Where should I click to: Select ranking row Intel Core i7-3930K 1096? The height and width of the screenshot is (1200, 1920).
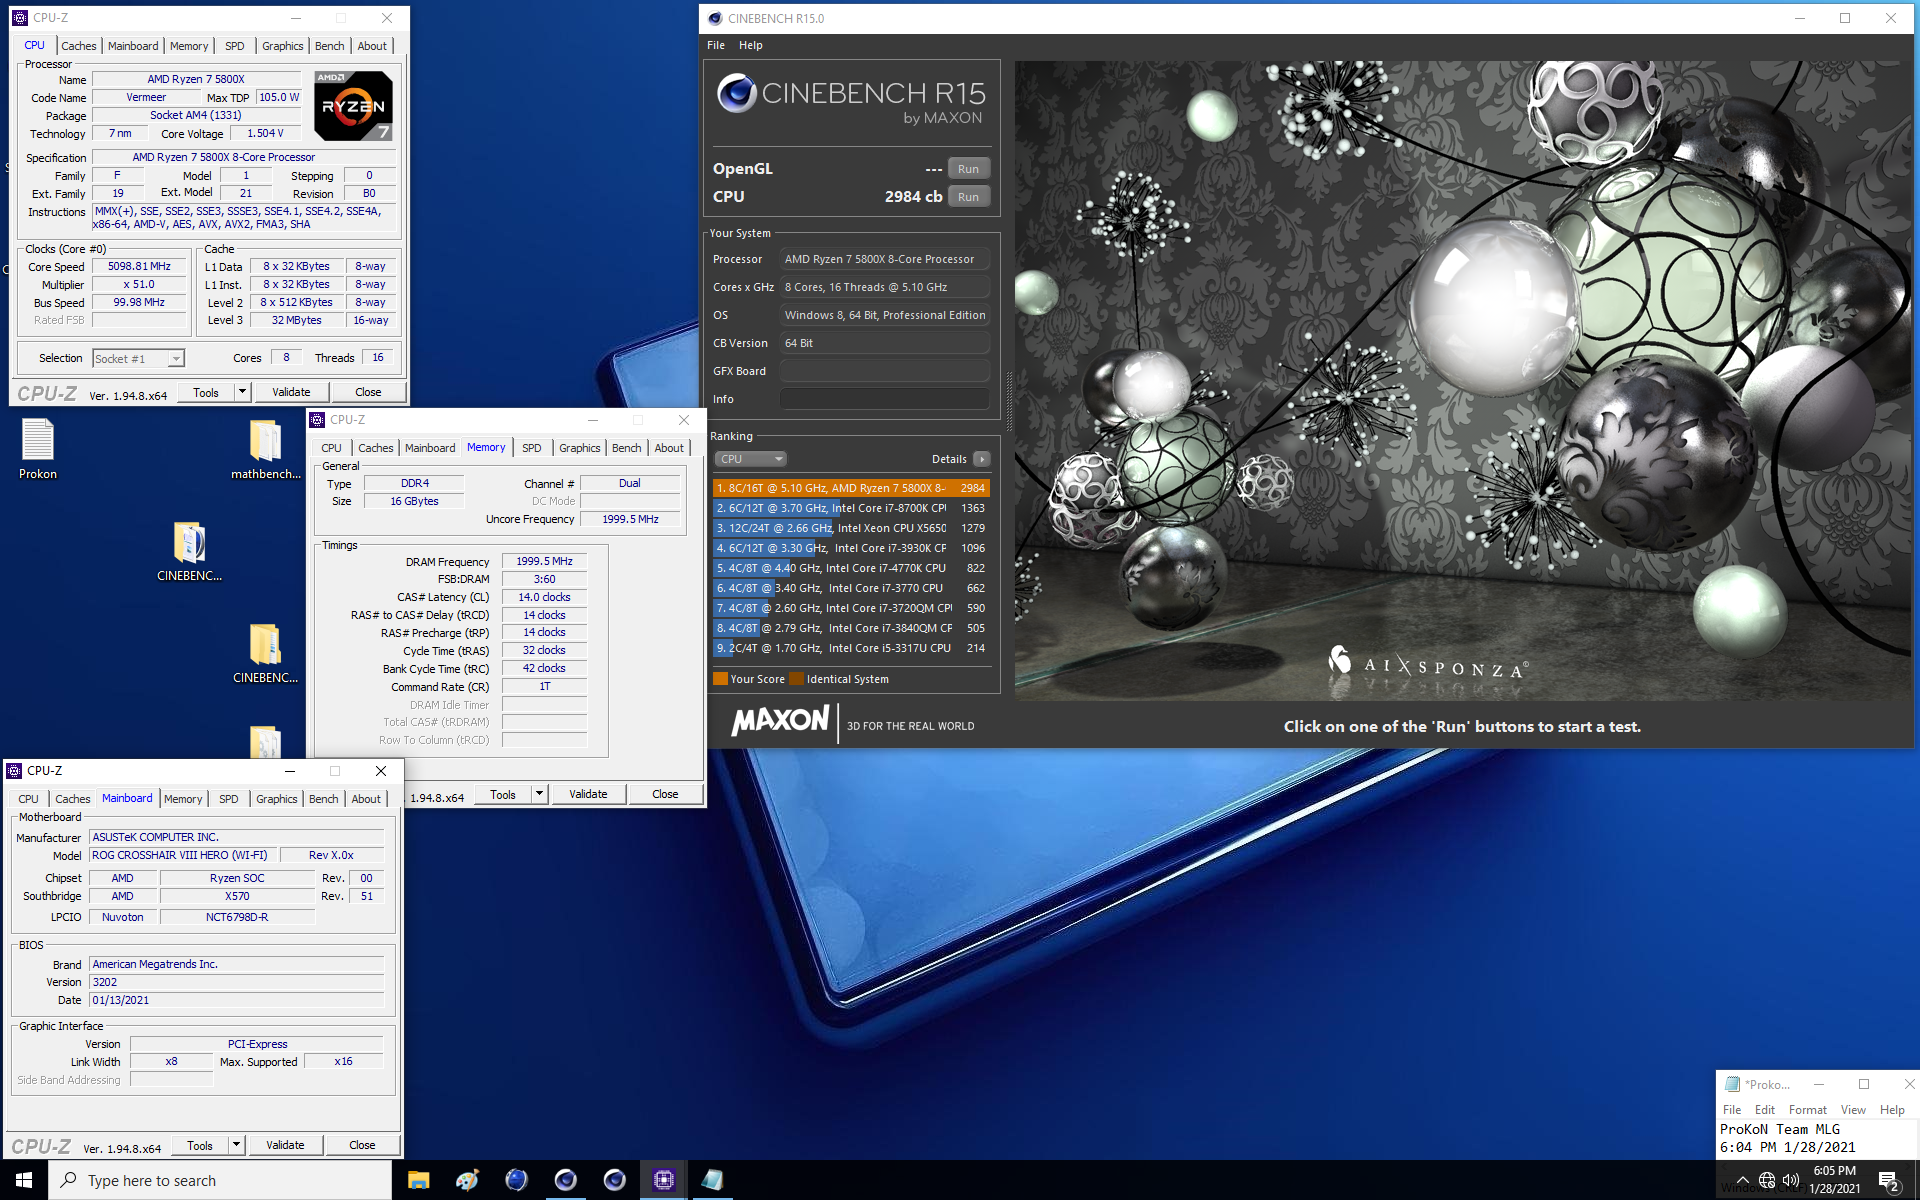[x=851, y=548]
